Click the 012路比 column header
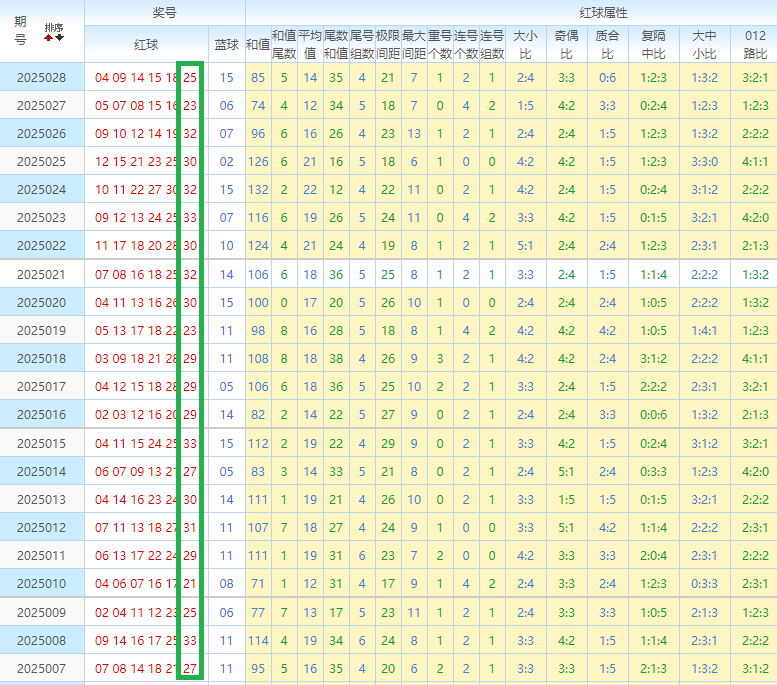This screenshot has height=685, width=777. [x=755, y=45]
